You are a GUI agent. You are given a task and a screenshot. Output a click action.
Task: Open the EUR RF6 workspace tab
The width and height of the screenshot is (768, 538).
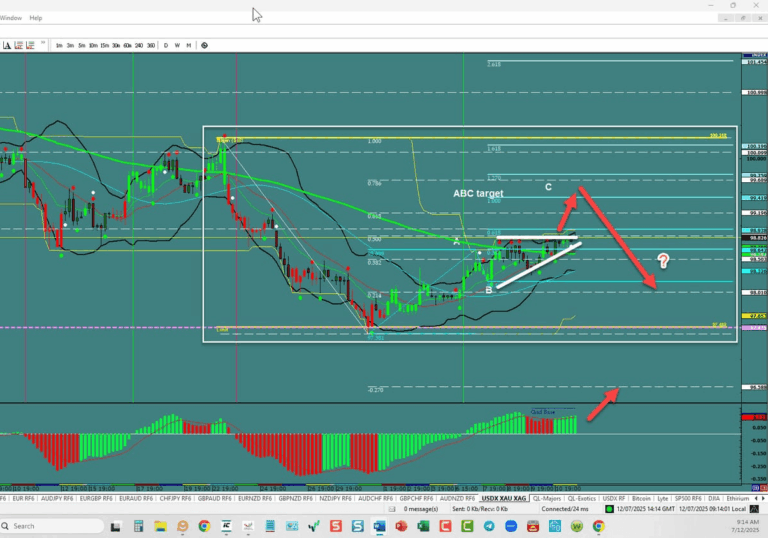tap(24, 498)
